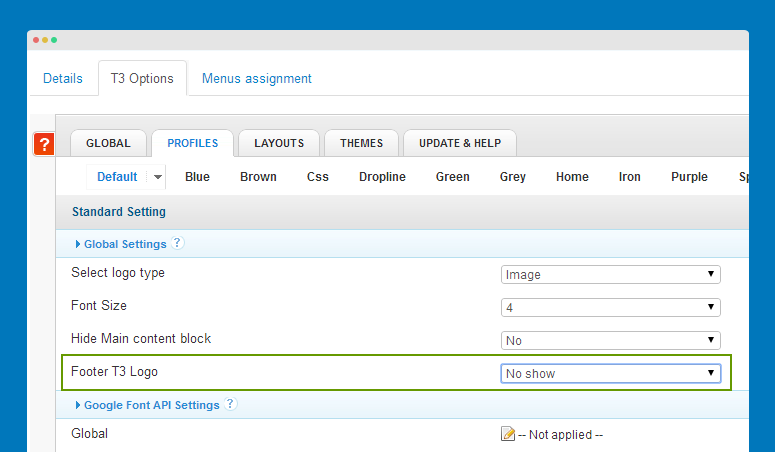Select the Default profile
Viewport: 775px width, 452px height.
tap(117, 177)
